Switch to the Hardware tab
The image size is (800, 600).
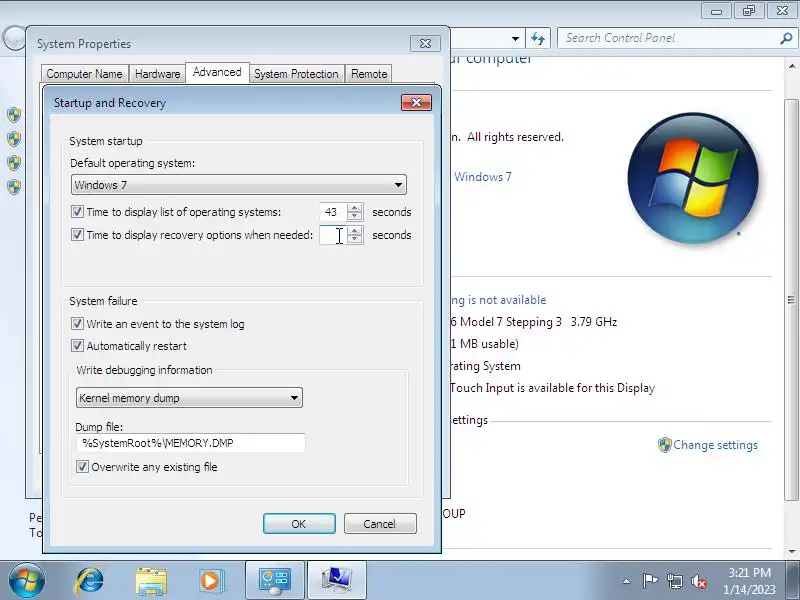158,74
